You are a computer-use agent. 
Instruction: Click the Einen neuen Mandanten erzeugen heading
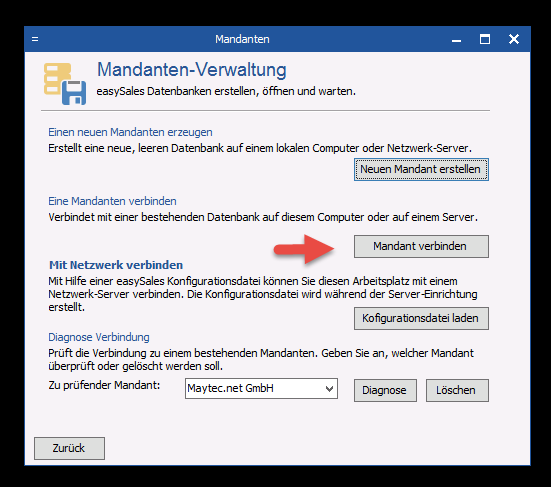pos(130,132)
